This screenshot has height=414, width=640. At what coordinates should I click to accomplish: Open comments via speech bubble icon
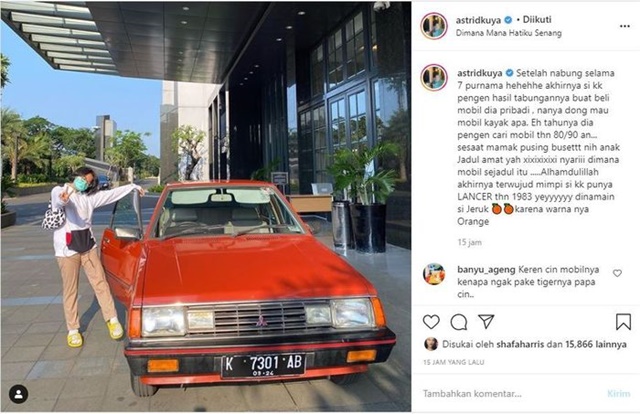tap(459, 322)
